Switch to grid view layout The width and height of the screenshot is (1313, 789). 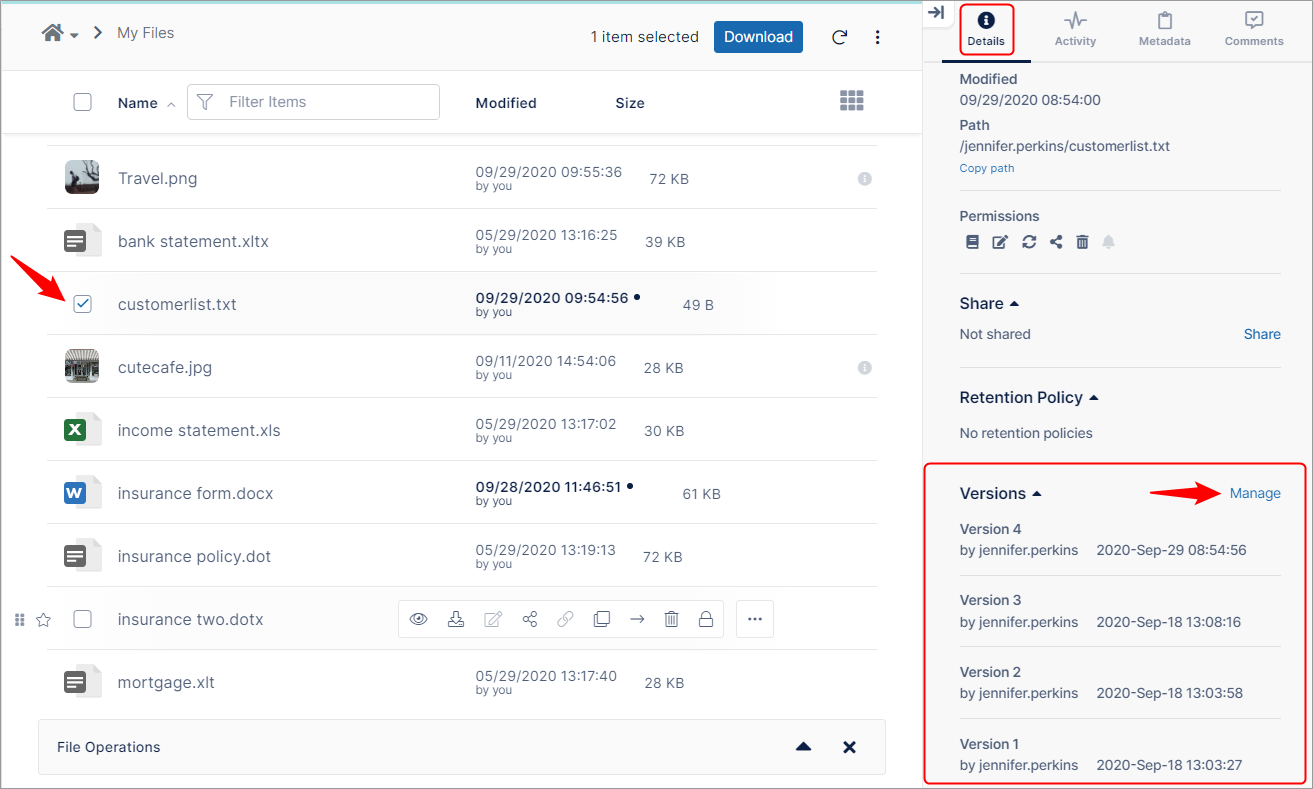click(851, 101)
